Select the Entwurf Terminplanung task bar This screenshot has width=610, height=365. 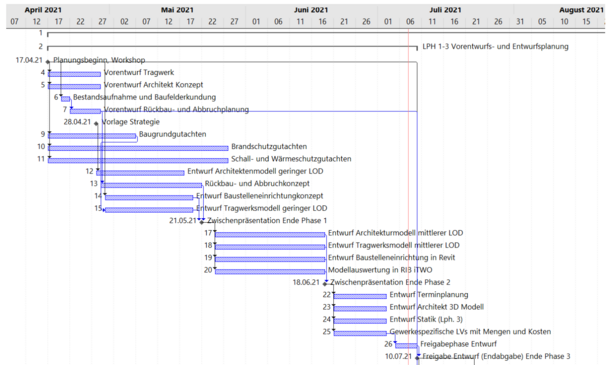point(360,297)
